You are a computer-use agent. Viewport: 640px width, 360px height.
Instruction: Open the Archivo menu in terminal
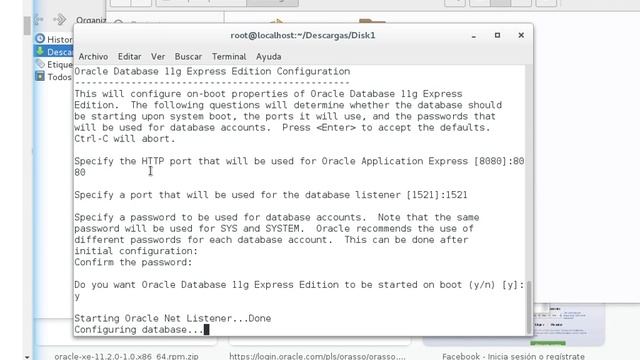[x=93, y=57]
